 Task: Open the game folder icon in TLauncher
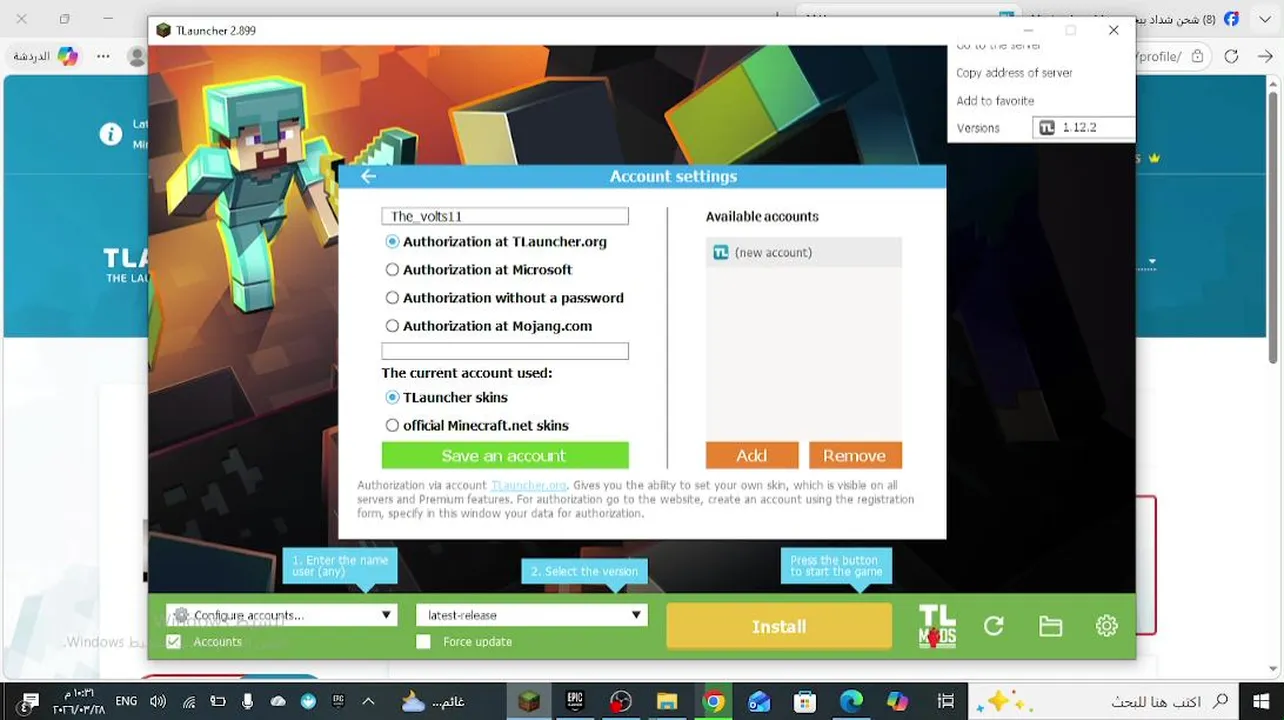[x=1050, y=626]
